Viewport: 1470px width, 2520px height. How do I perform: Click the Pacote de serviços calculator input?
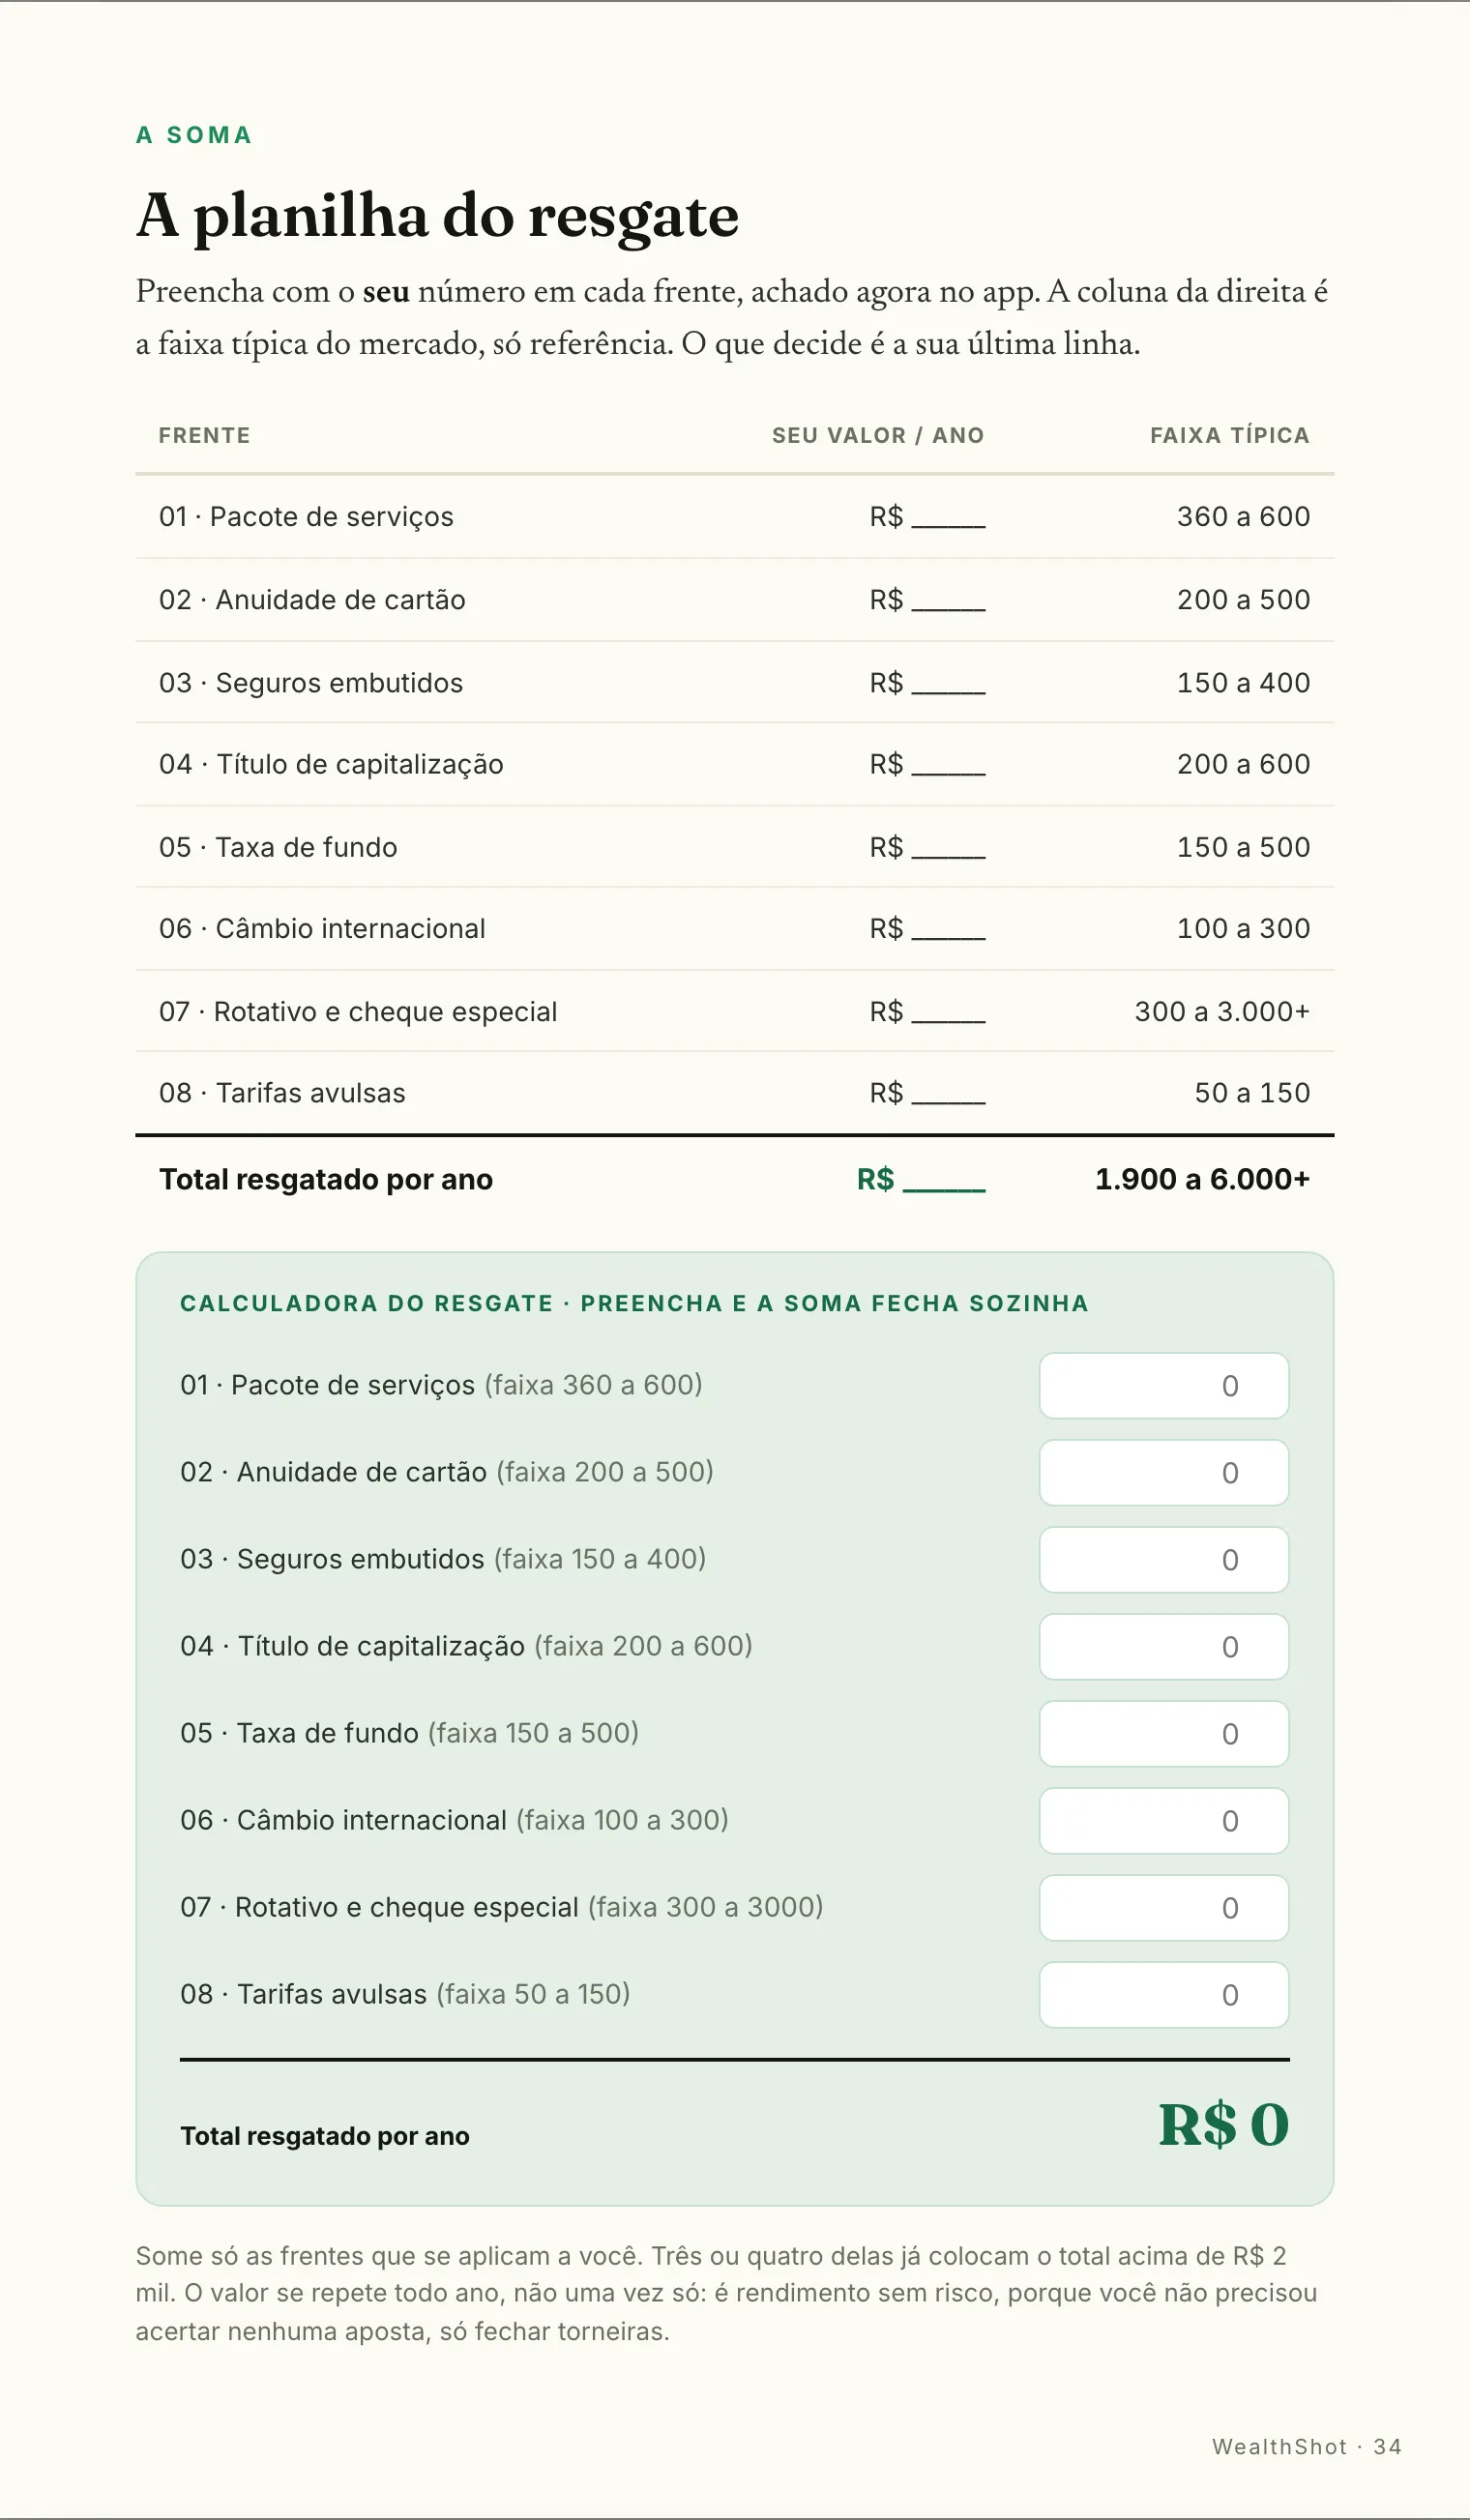click(x=1164, y=1385)
